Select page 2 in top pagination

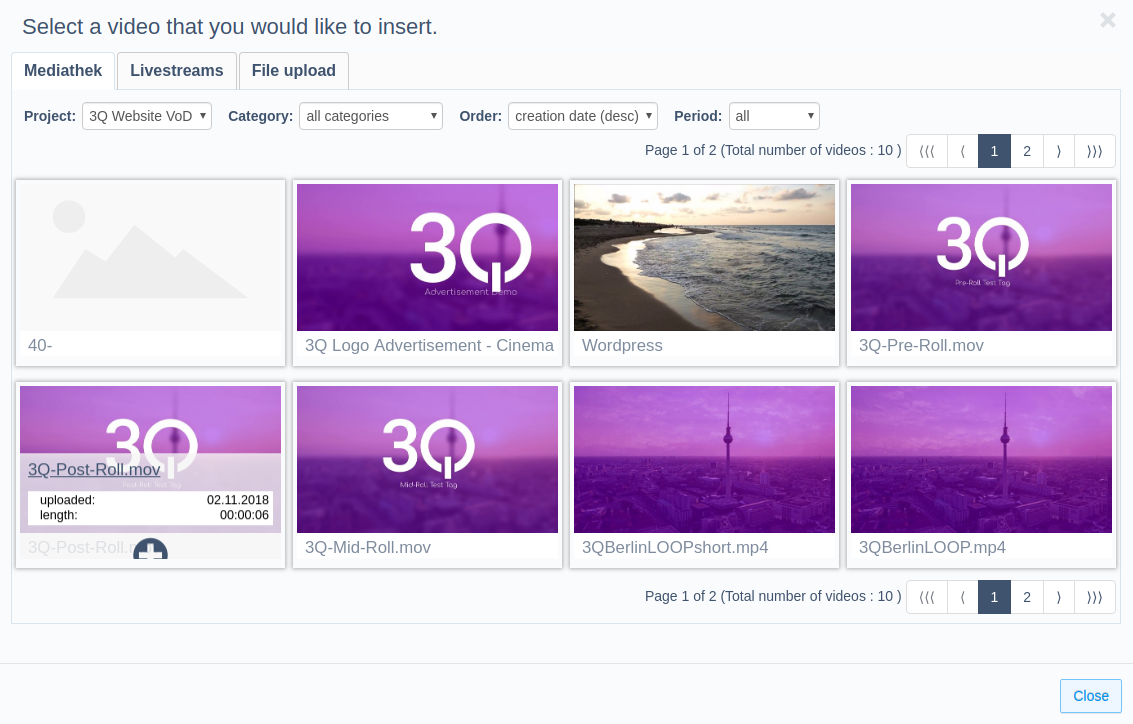coord(1027,151)
